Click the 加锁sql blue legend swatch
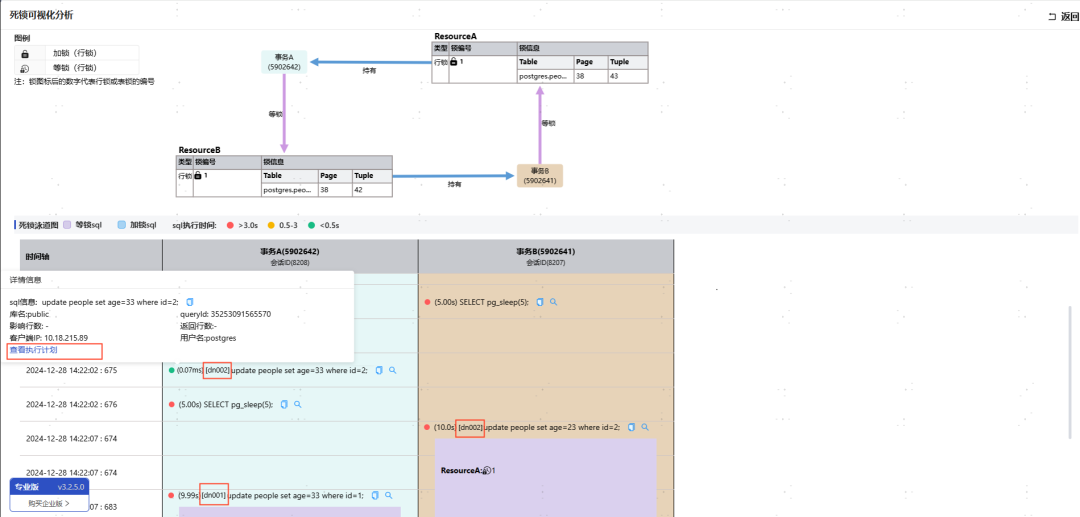This screenshot has width=1080, height=517. tap(121, 224)
